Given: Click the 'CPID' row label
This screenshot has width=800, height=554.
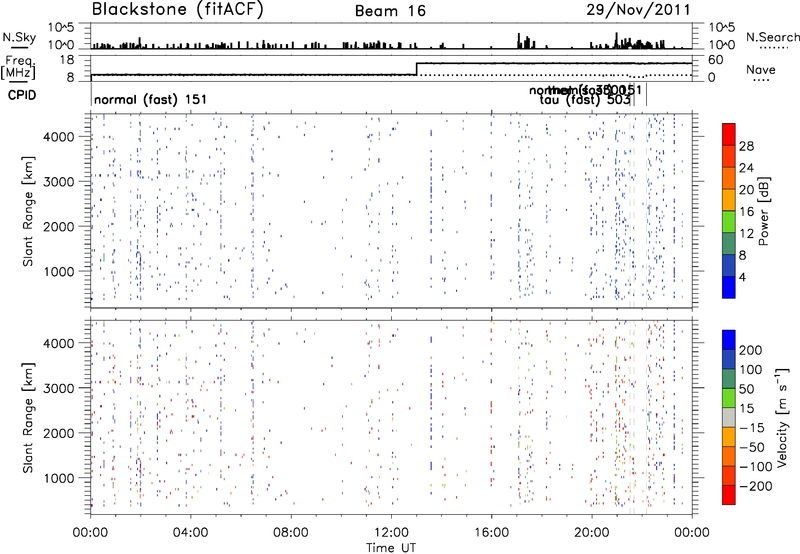Looking at the screenshot, I should (x=22, y=95).
